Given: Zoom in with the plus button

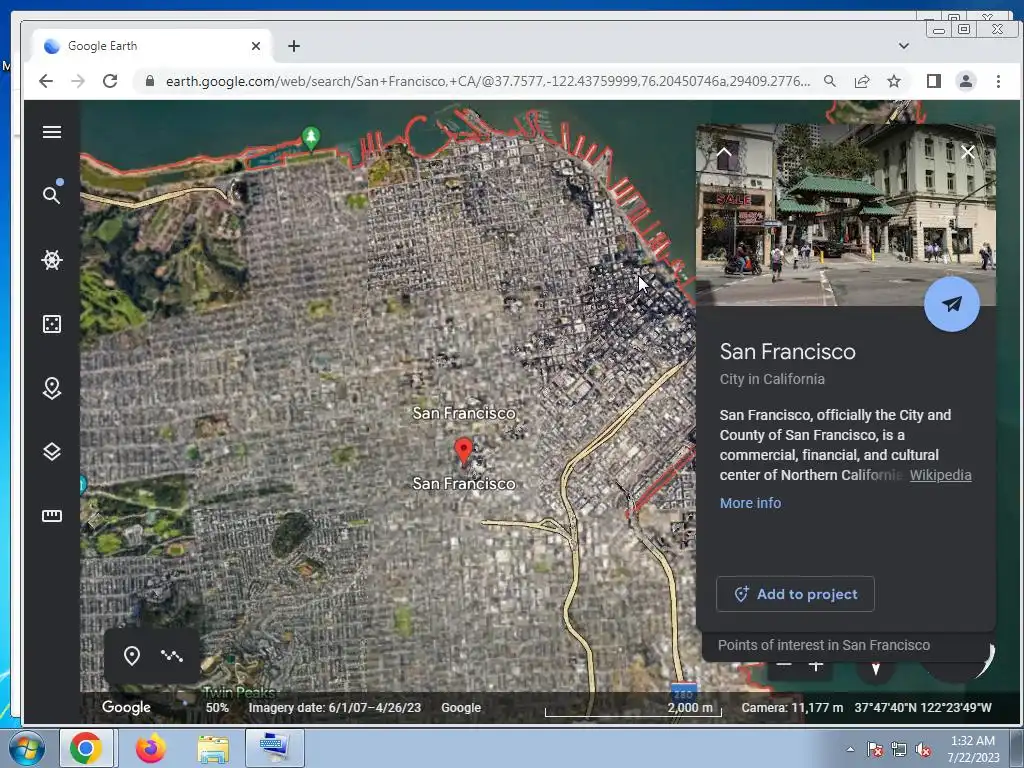Looking at the screenshot, I should pyautogui.click(x=816, y=666).
